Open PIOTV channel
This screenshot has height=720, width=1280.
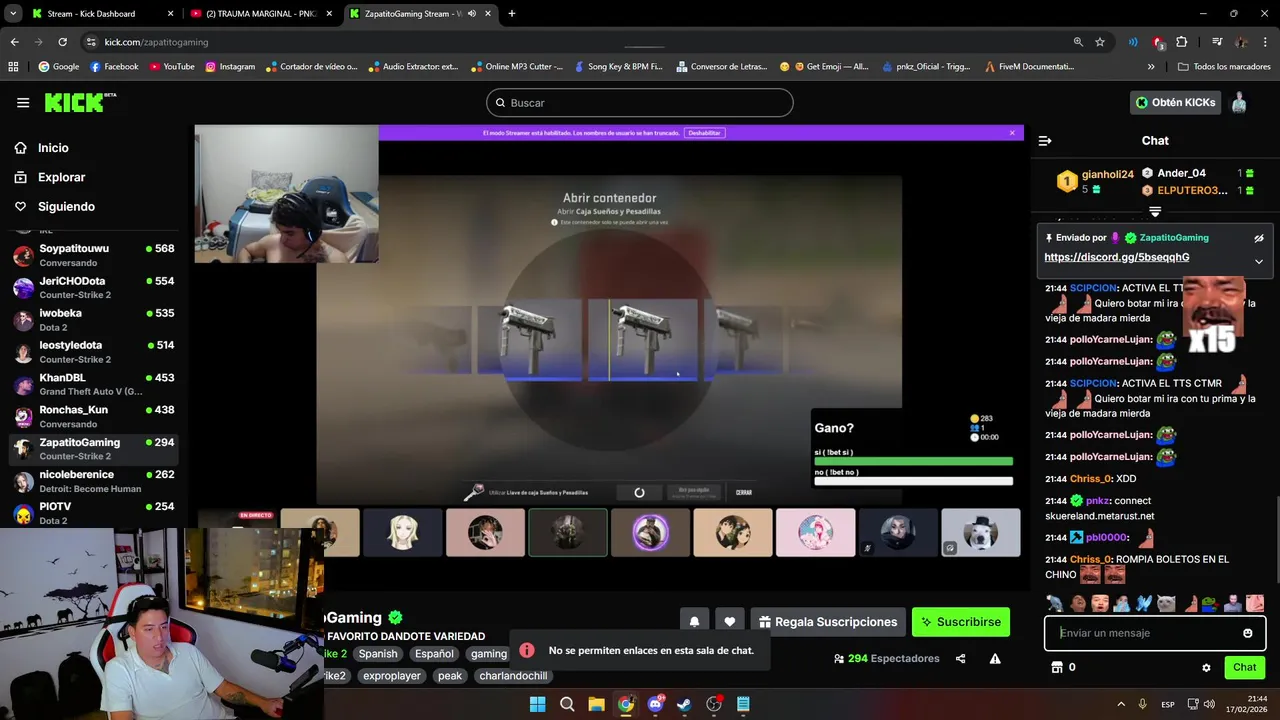tap(94, 513)
